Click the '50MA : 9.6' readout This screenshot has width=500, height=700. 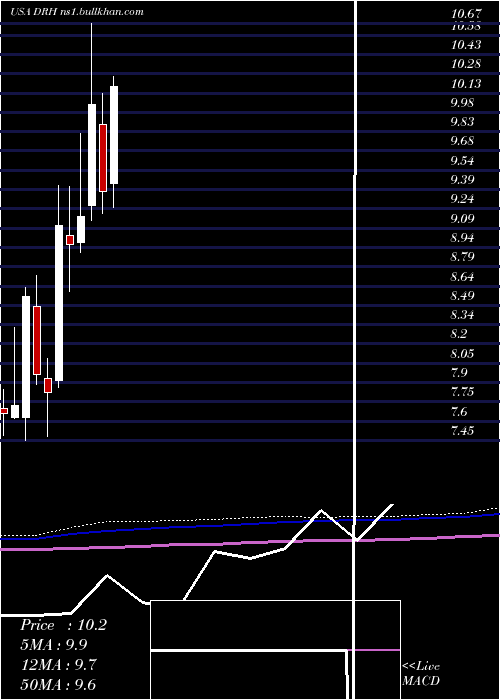(58, 685)
